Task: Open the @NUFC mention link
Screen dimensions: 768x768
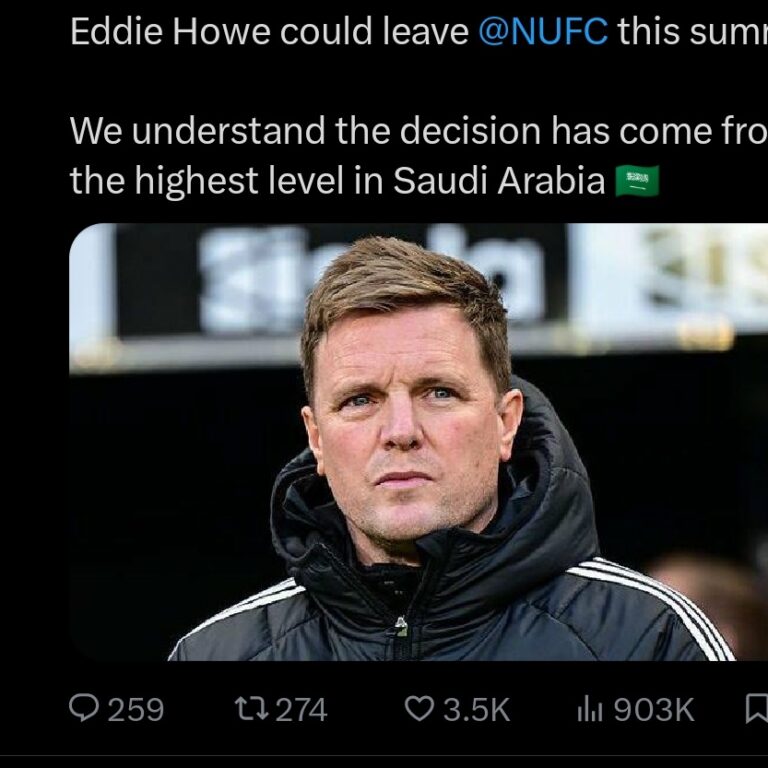Action: click(x=543, y=32)
